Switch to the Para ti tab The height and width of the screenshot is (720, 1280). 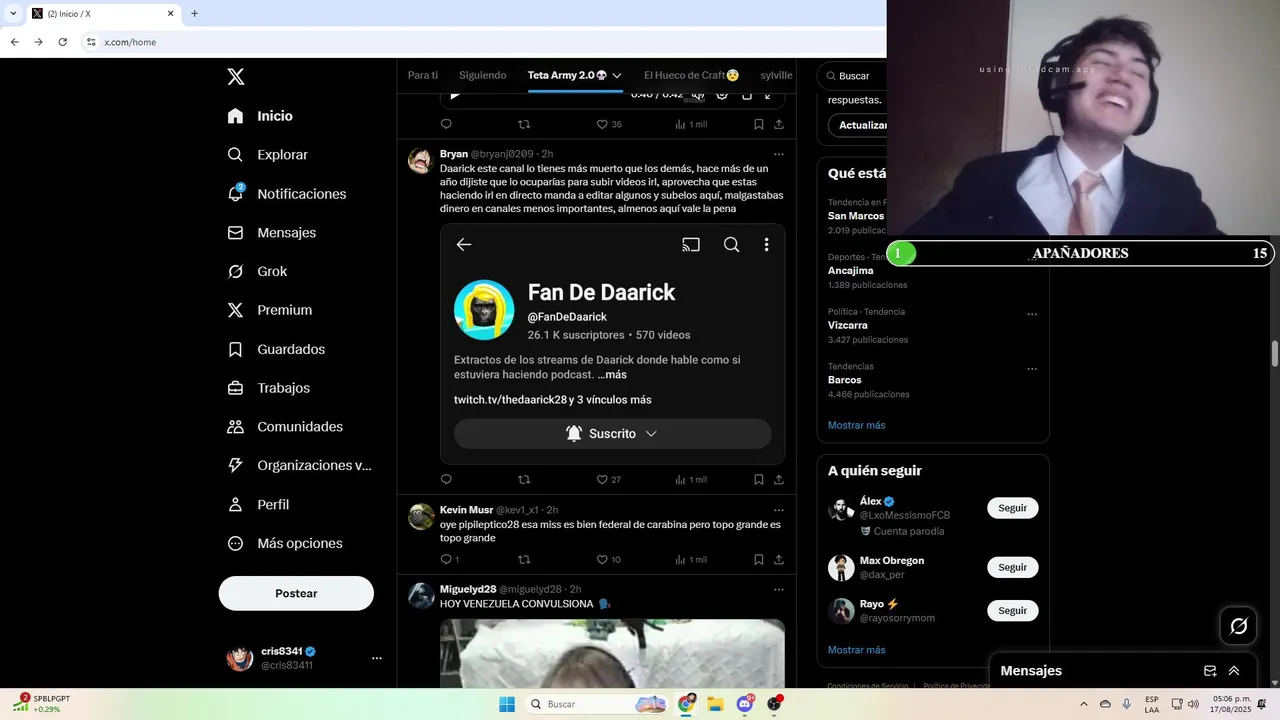coord(423,75)
